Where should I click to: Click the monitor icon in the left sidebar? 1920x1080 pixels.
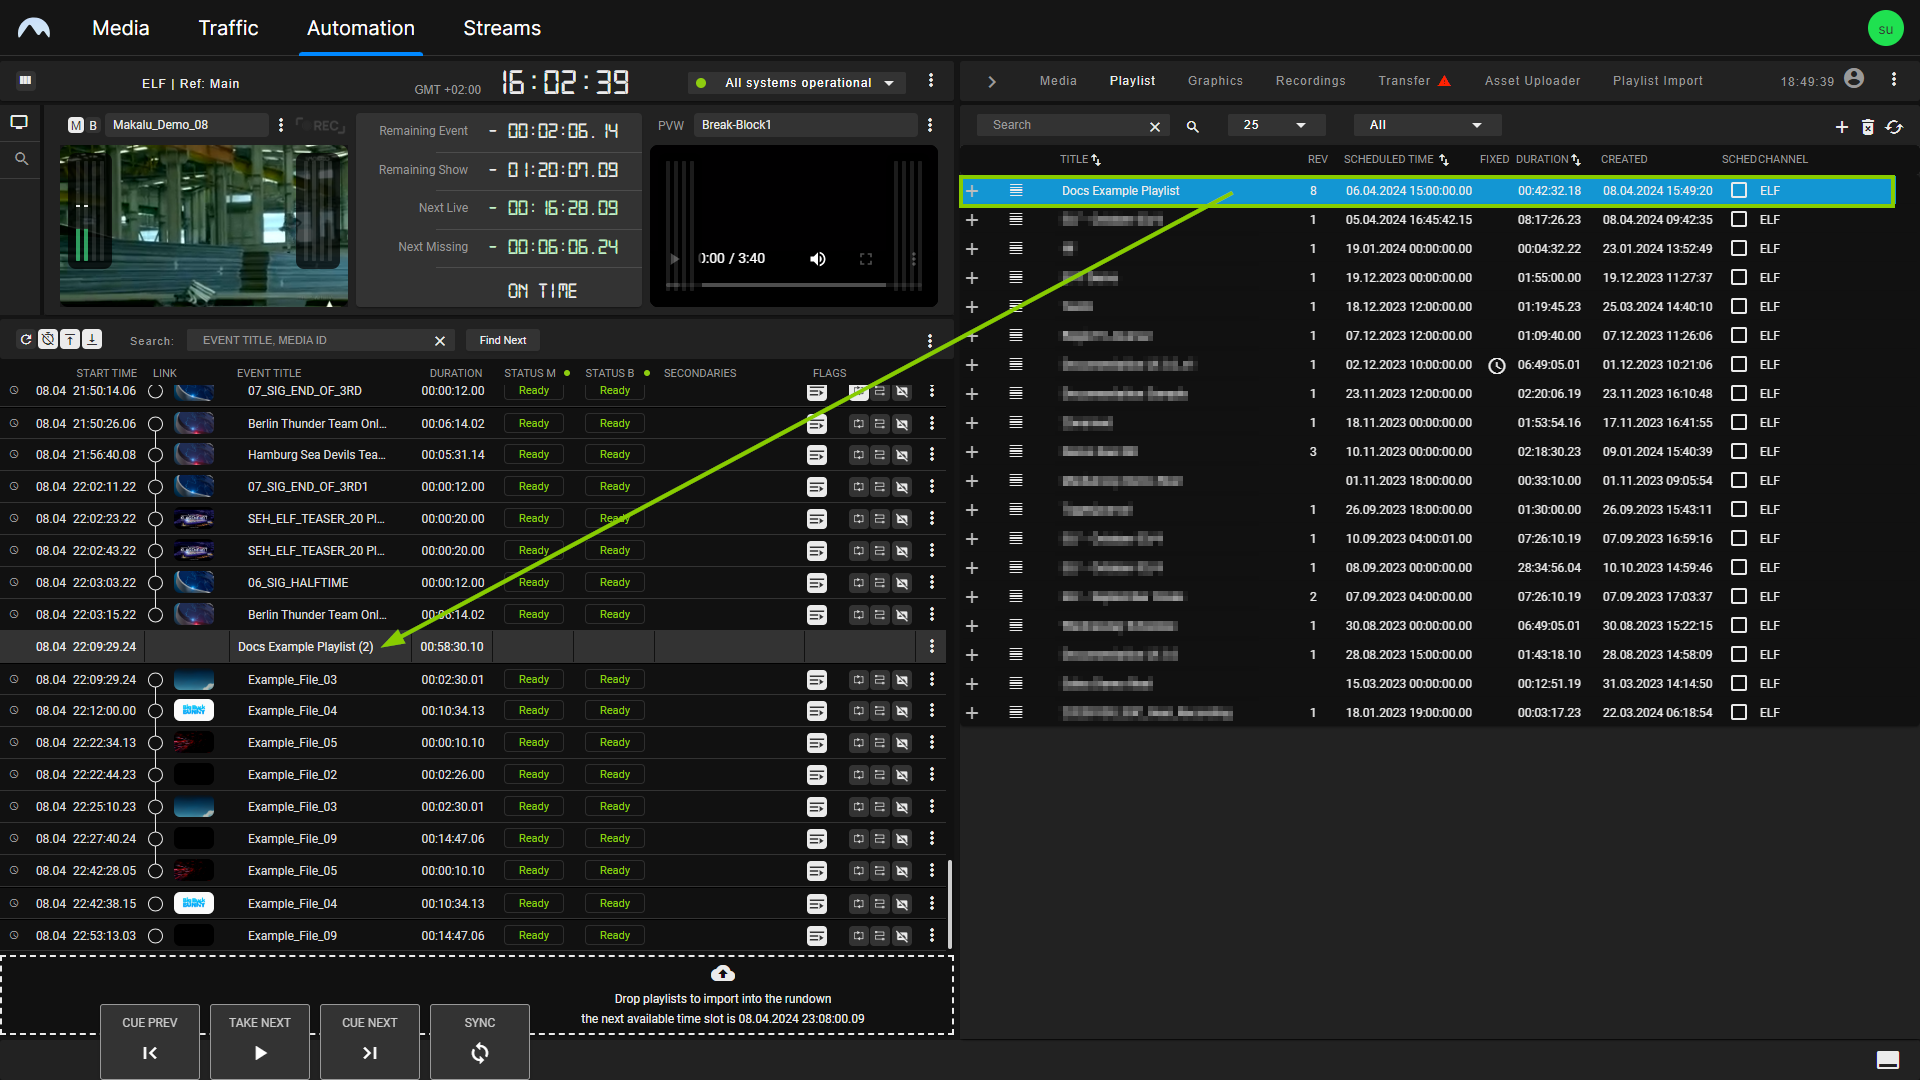point(19,121)
